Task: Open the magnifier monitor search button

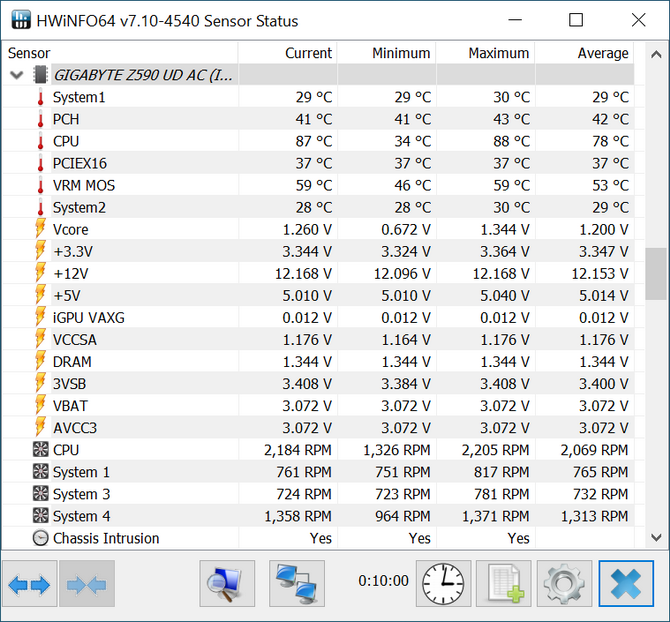Action: point(227,584)
